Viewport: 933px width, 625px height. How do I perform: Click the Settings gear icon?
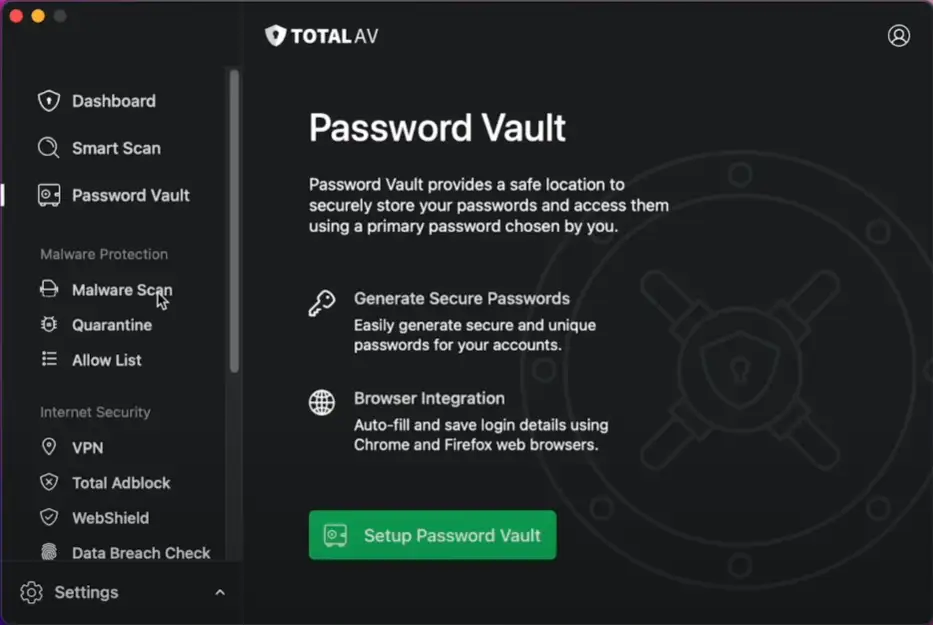tap(32, 592)
